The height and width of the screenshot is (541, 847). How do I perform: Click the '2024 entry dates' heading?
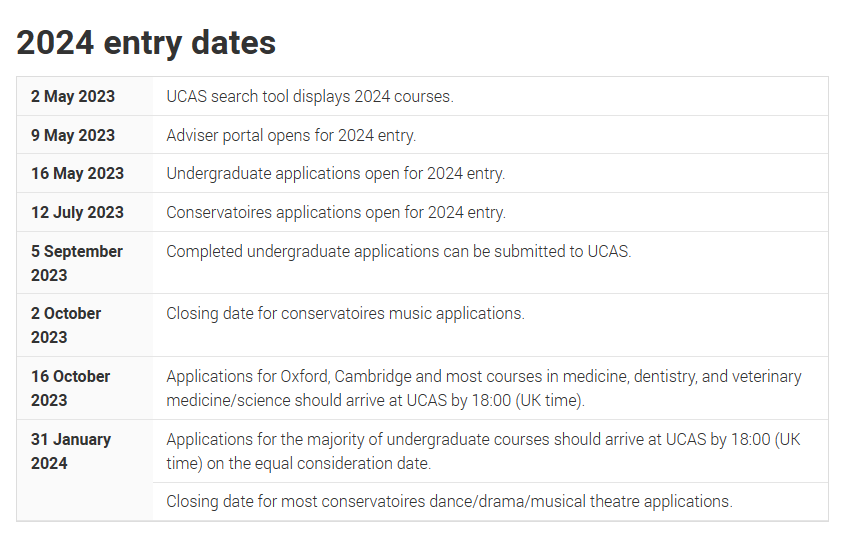146,43
